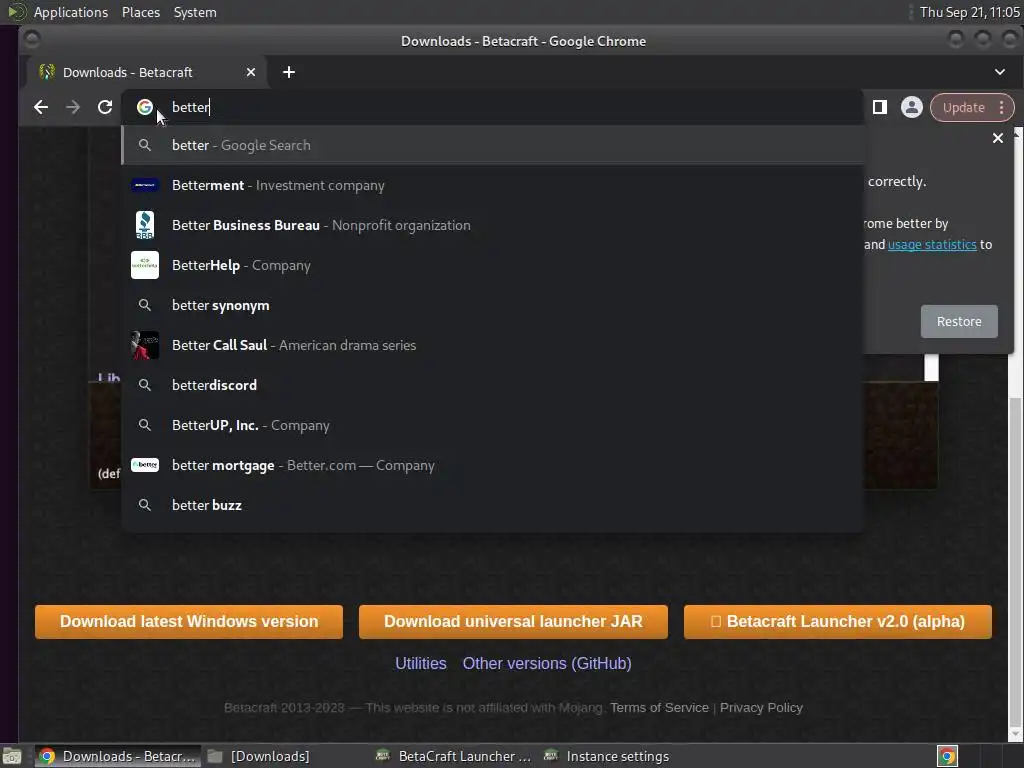Close the Downloads - Betacraft tab

point(251,72)
